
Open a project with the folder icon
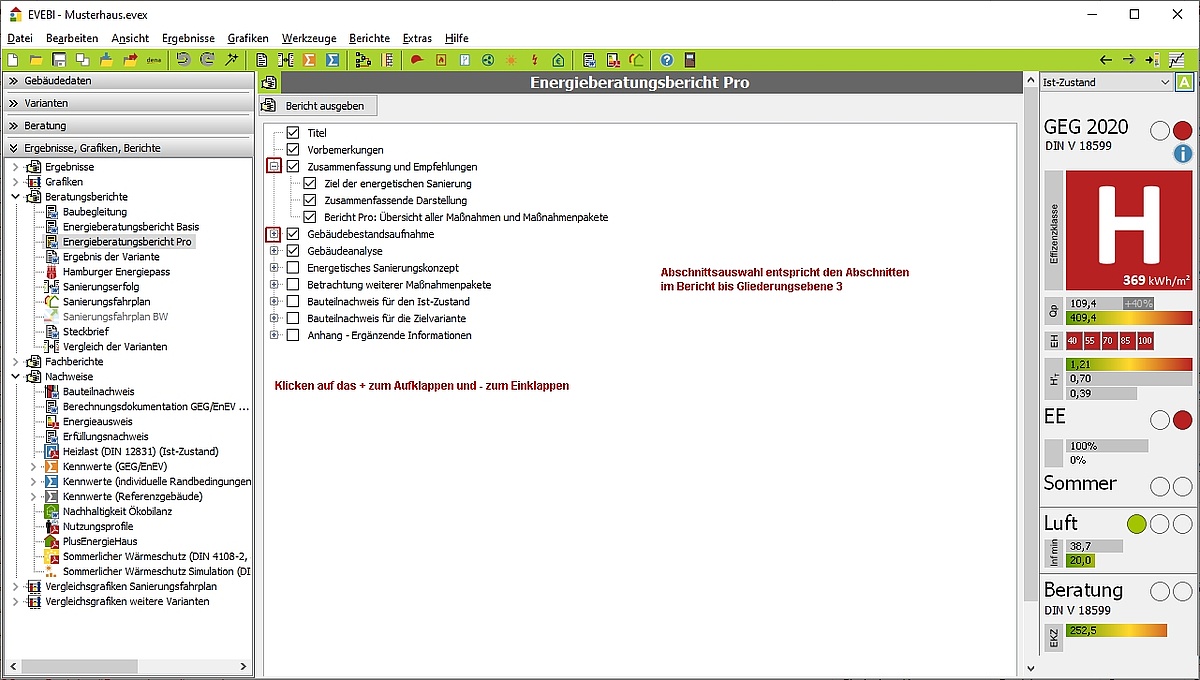click(x=36, y=60)
